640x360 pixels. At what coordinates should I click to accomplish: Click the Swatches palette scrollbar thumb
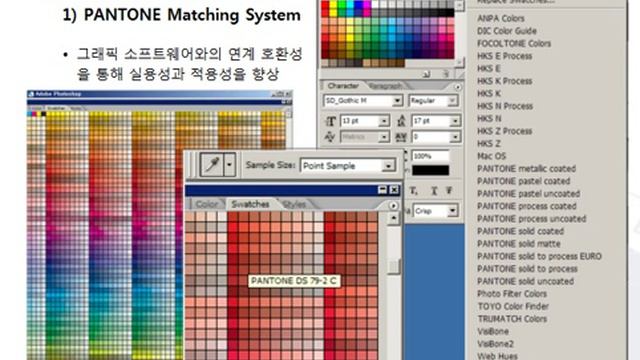coord(393,267)
